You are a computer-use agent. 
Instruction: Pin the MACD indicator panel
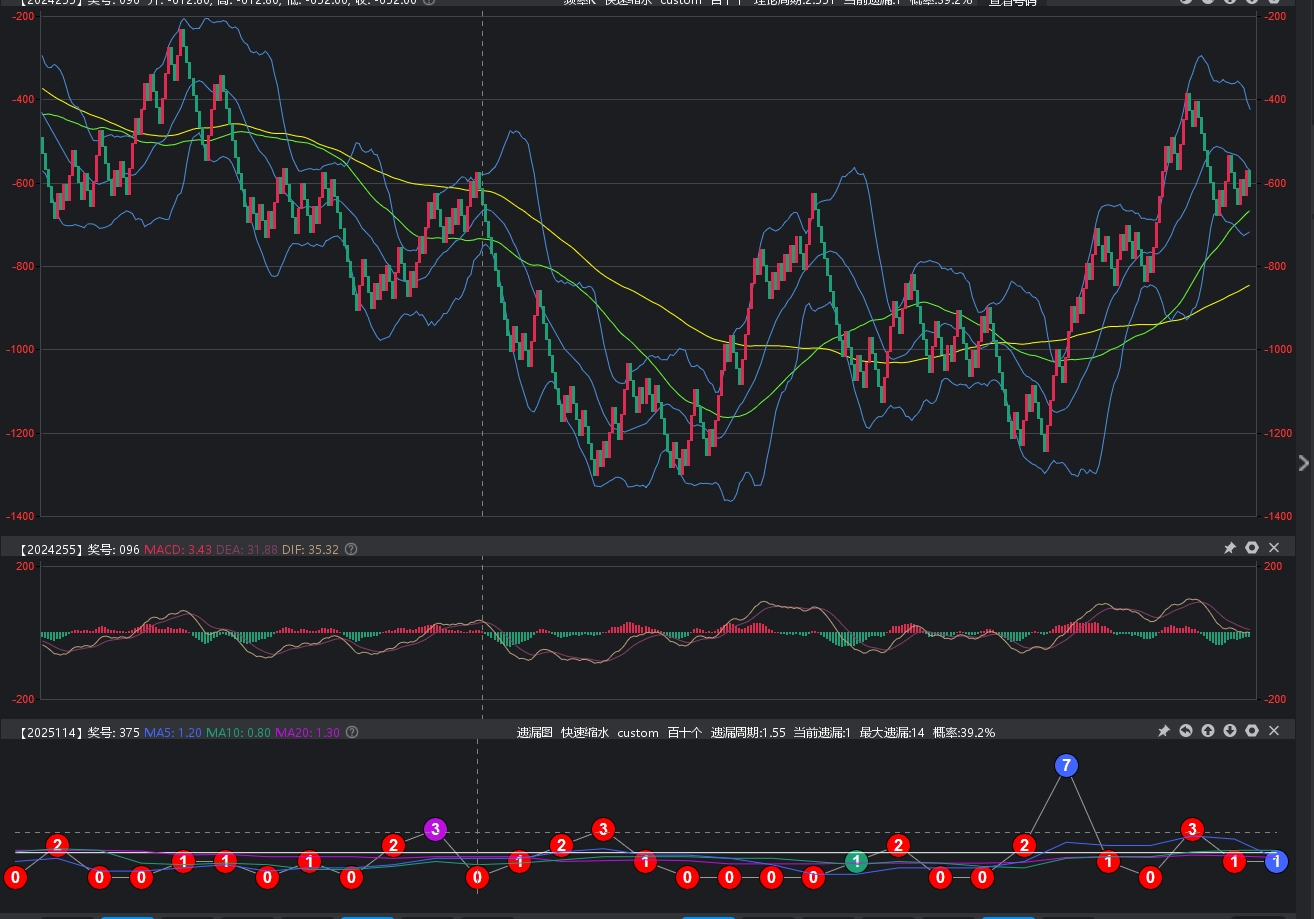pos(1230,548)
